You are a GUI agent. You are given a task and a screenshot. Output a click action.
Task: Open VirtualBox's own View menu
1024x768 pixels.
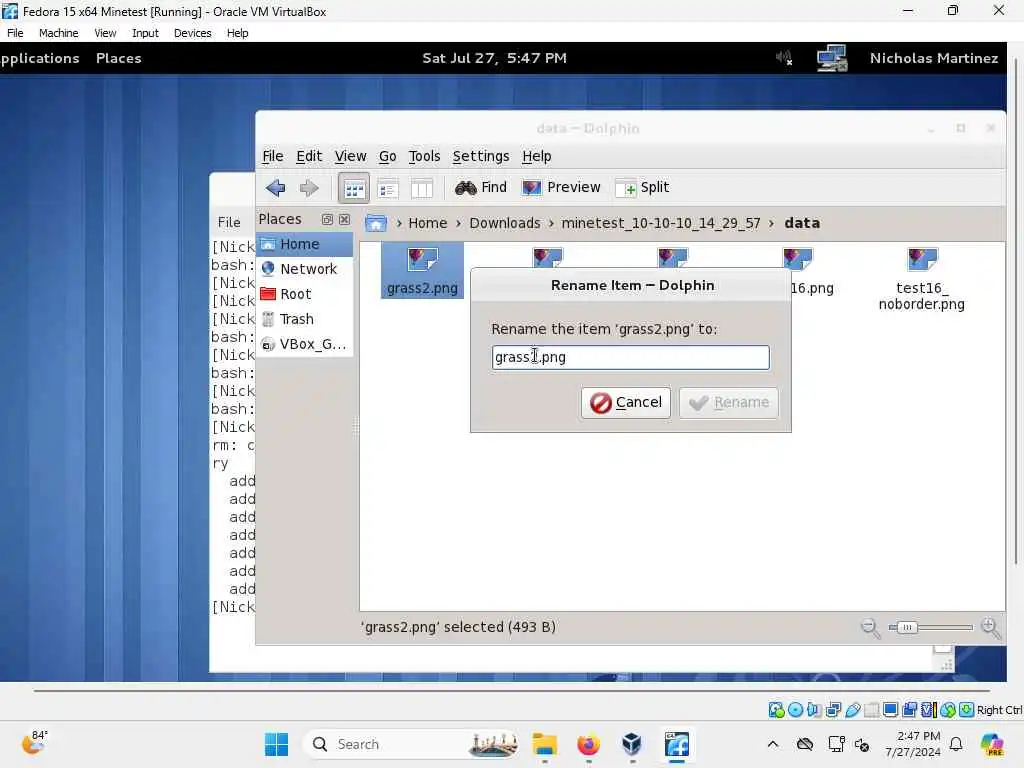pyautogui.click(x=105, y=33)
